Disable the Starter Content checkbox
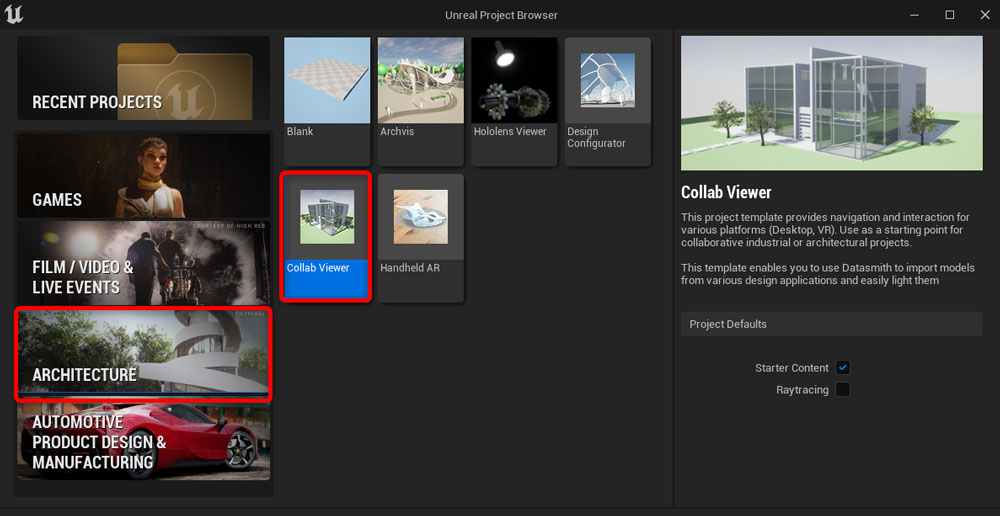 pyautogui.click(x=843, y=368)
